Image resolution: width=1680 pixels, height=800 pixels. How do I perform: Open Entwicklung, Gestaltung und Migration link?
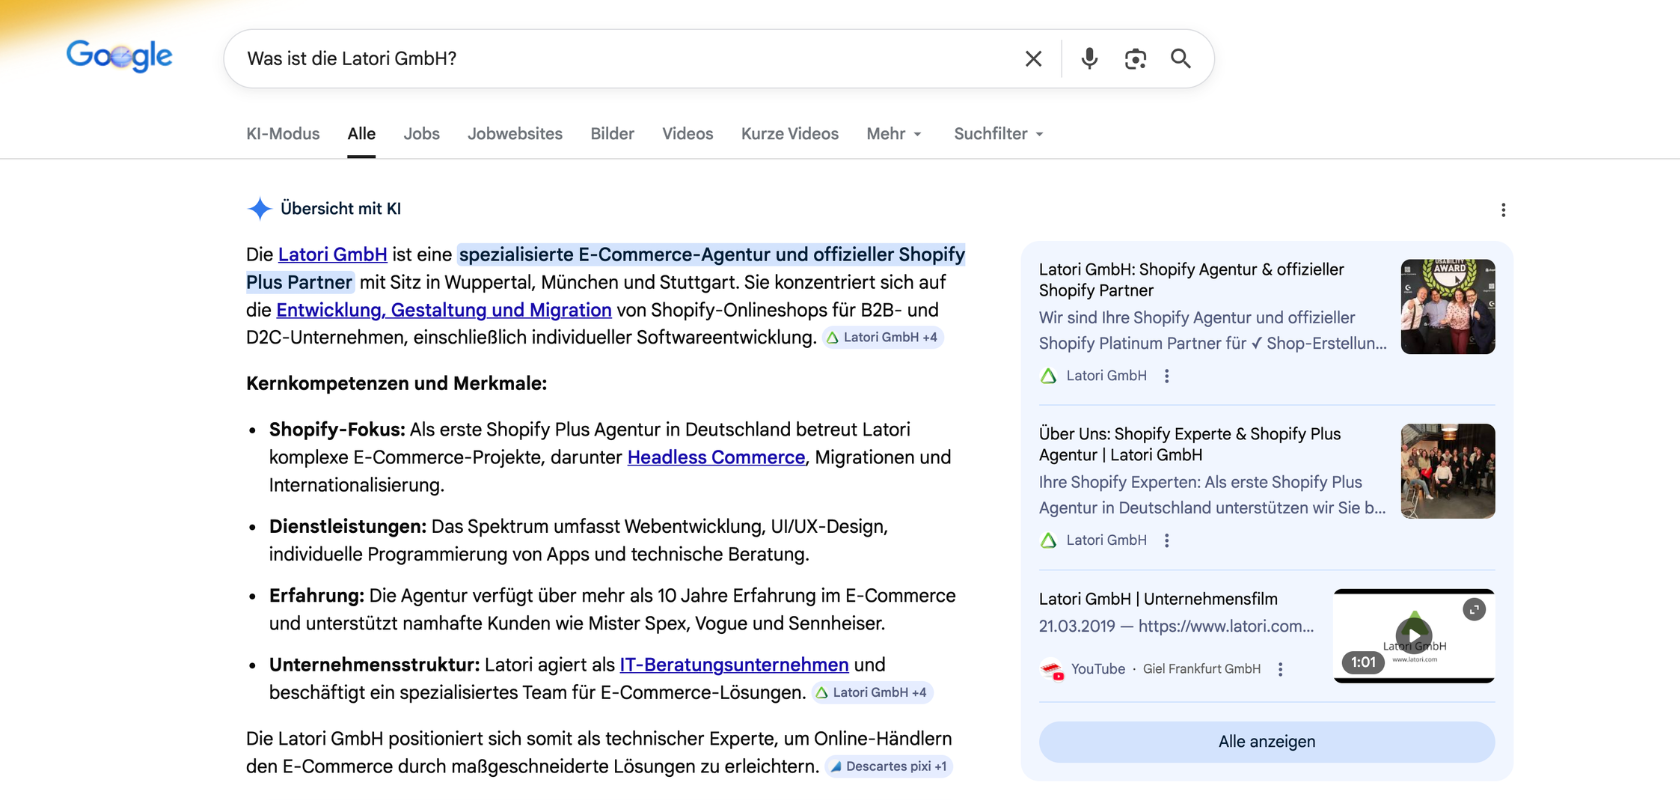pos(444,310)
